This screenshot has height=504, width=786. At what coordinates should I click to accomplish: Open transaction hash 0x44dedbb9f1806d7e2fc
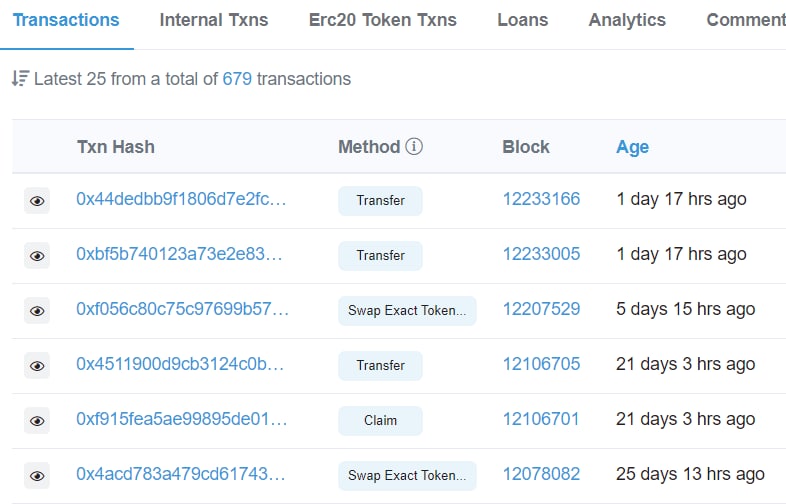181,199
